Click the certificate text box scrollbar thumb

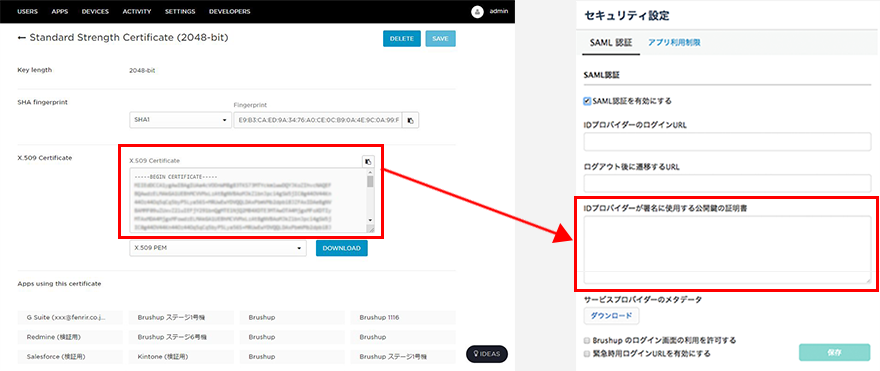tap(370, 181)
